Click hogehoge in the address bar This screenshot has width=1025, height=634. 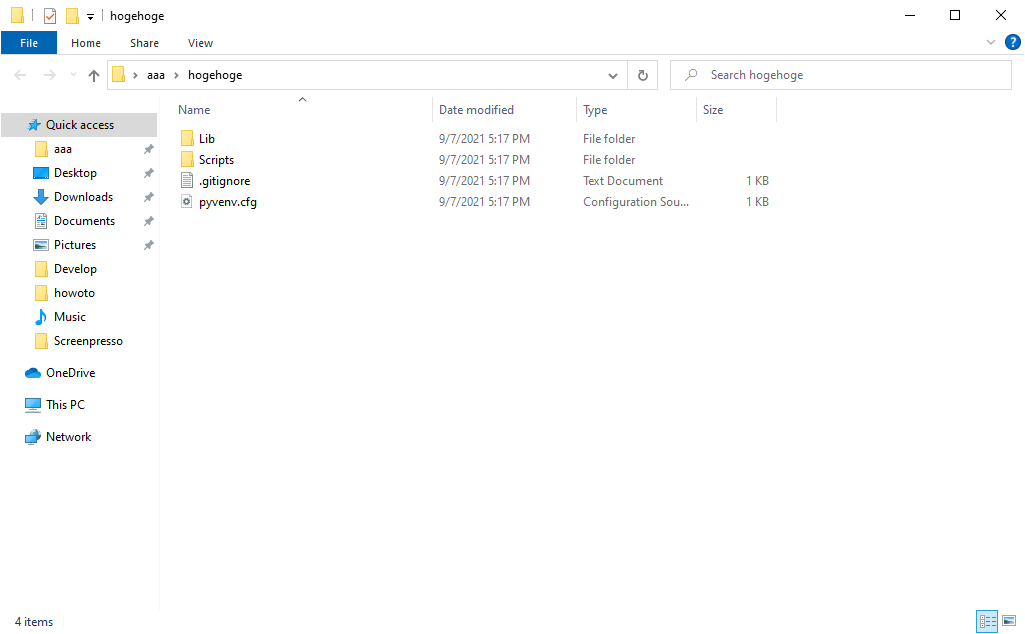coord(215,75)
